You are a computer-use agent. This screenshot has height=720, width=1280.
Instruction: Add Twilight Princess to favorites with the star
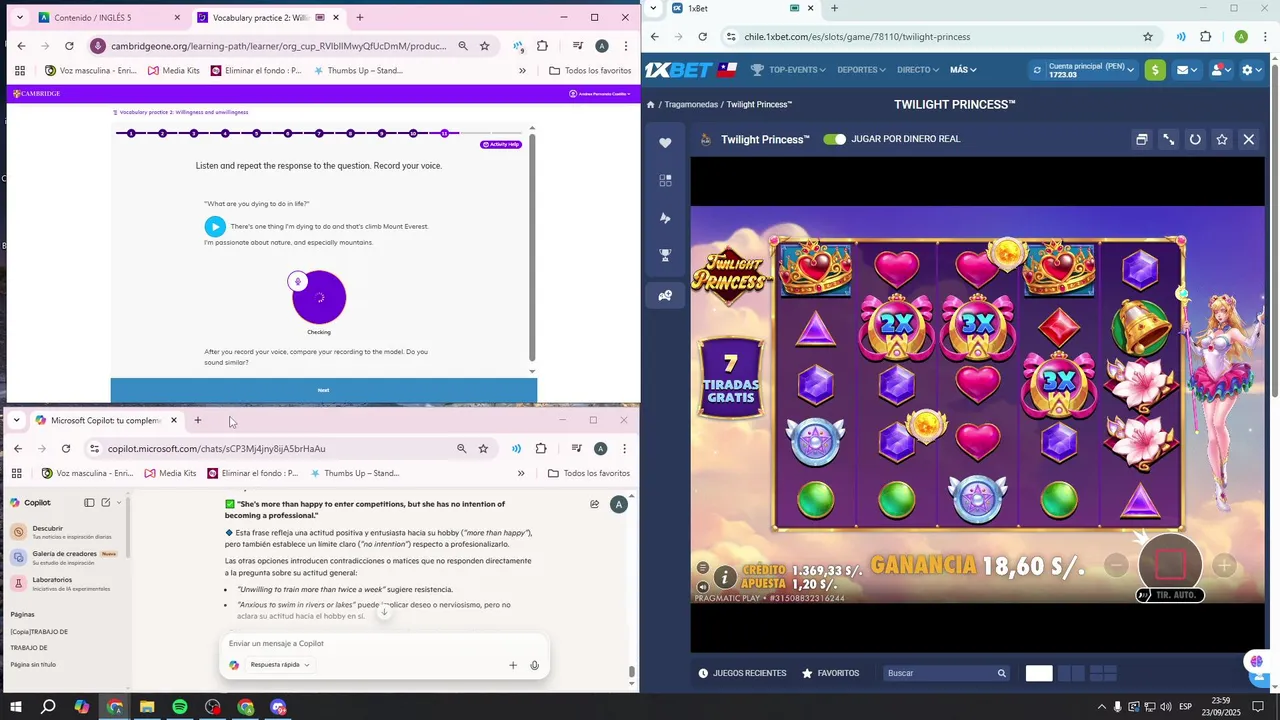point(1222,139)
